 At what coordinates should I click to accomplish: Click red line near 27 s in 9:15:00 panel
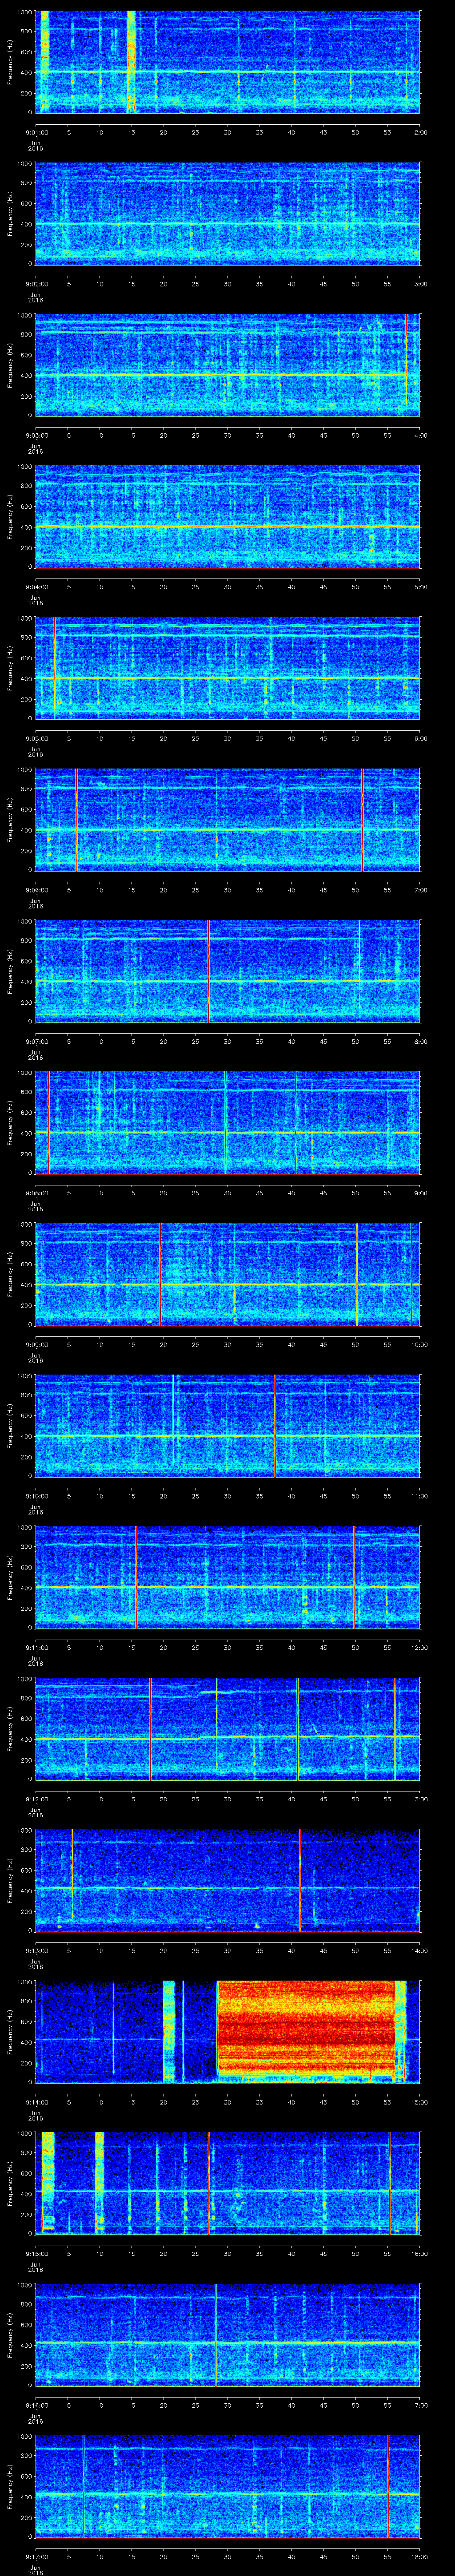coord(208,2184)
